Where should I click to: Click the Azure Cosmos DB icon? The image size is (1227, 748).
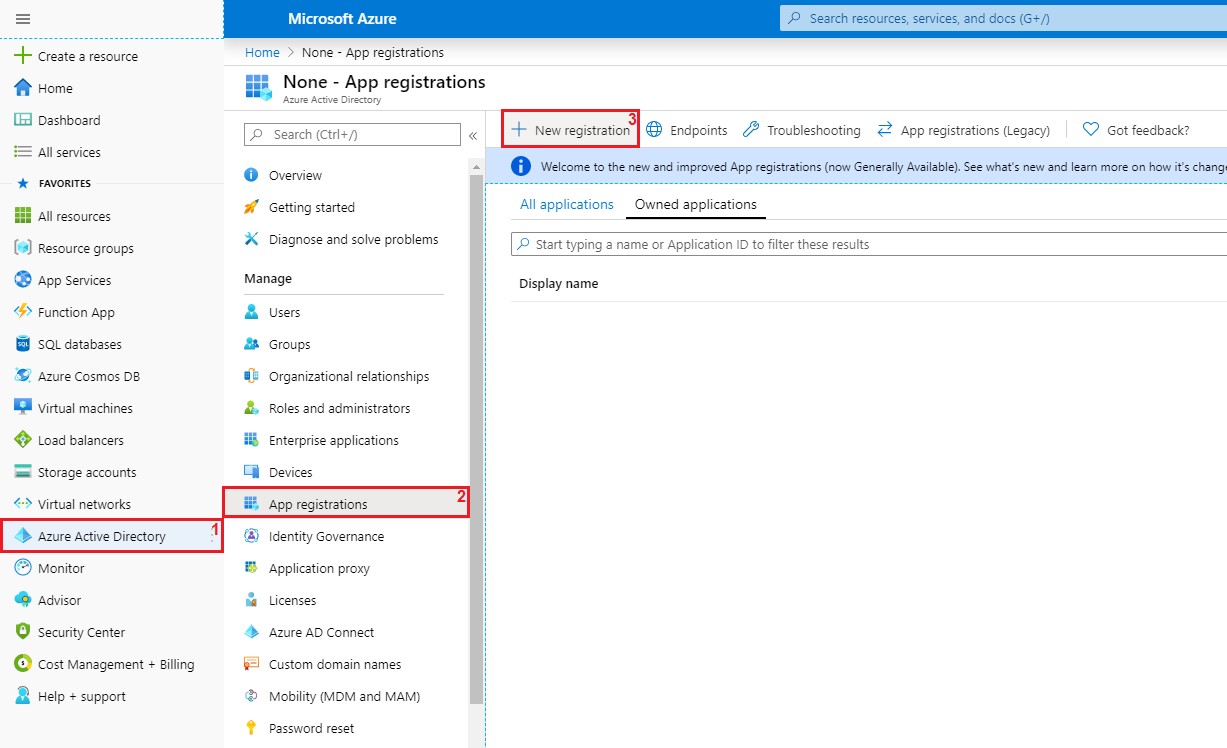click(23, 376)
